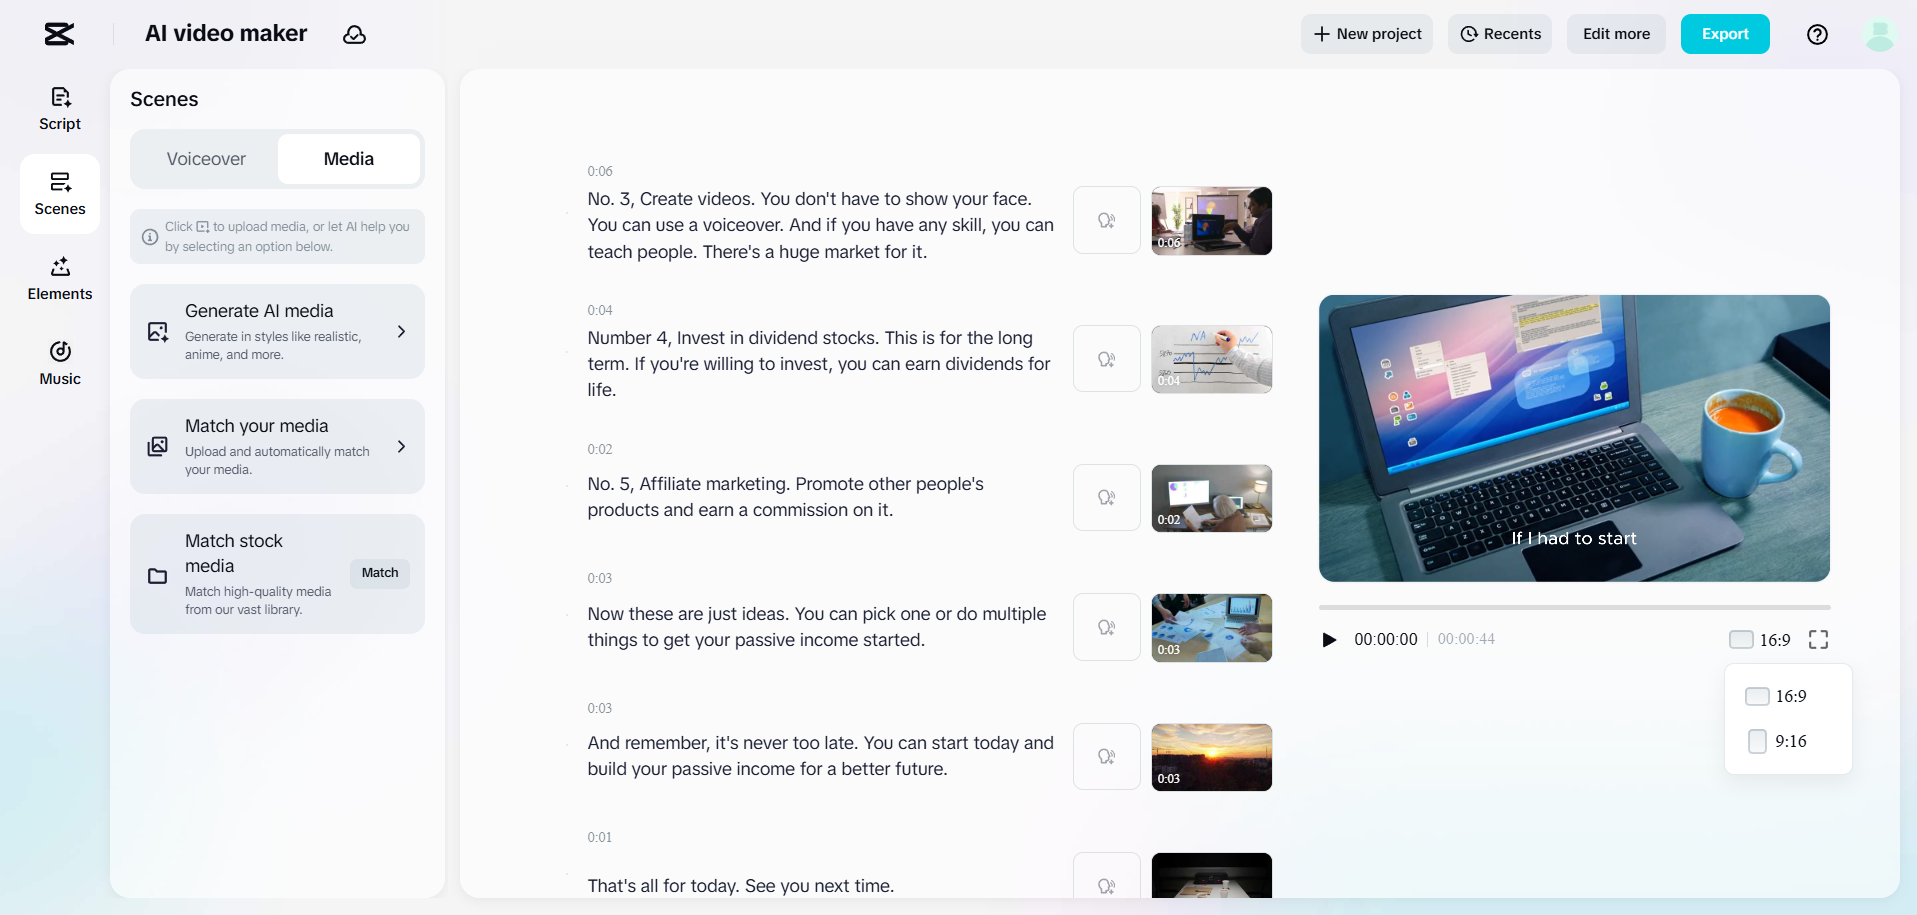Select the 'That's all for today' thumbnail
The image size is (1917, 915).
tap(1212, 876)
